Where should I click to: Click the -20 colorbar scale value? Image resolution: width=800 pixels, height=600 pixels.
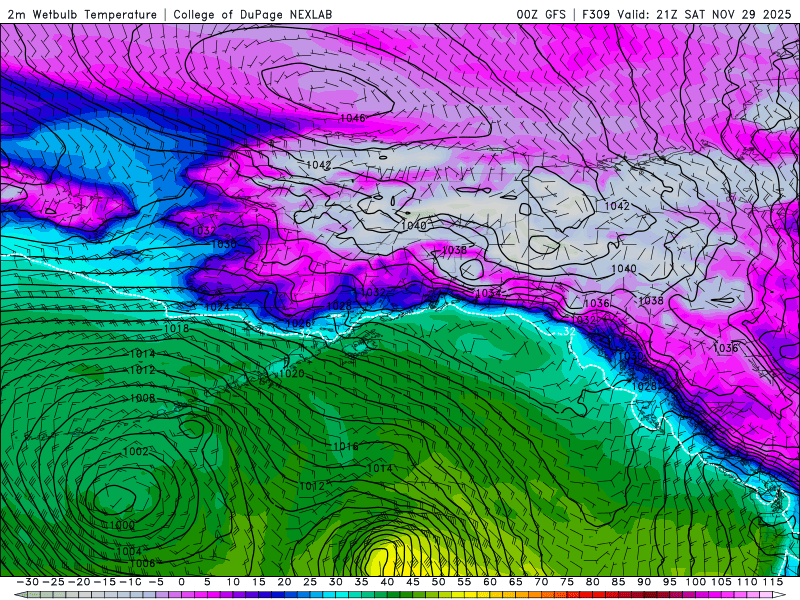[79, 582]
